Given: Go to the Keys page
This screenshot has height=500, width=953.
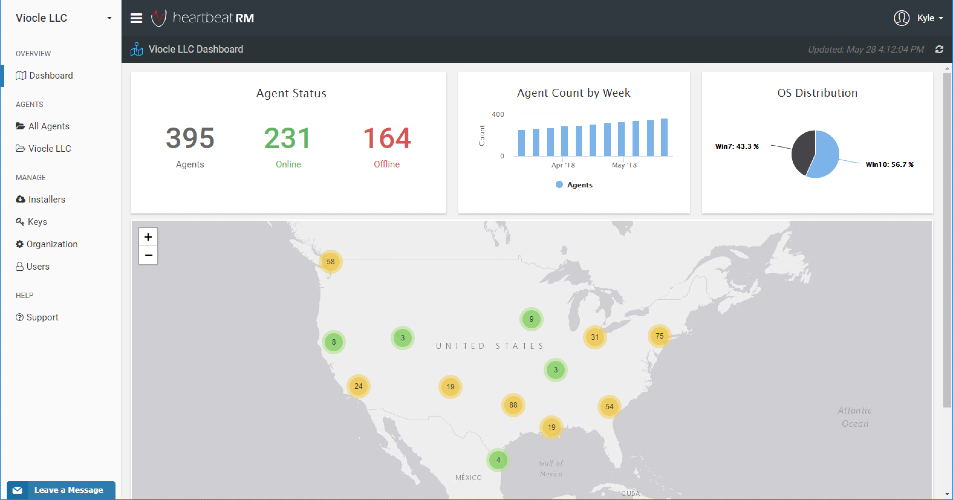Looking at the screenshot, I should (x=37, y=222).
